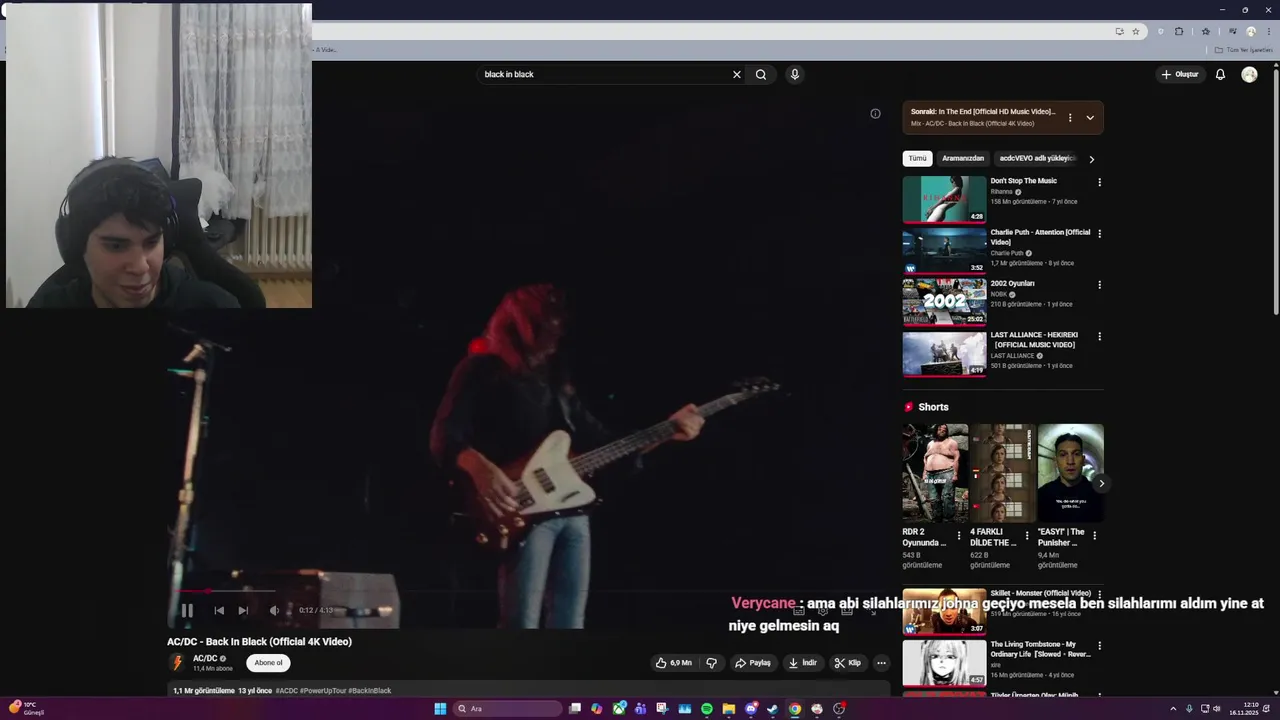Viewport: 1280px width, 720px height.
Task: Select the Aramanızdan filter chip
Action: pos(963,158)
